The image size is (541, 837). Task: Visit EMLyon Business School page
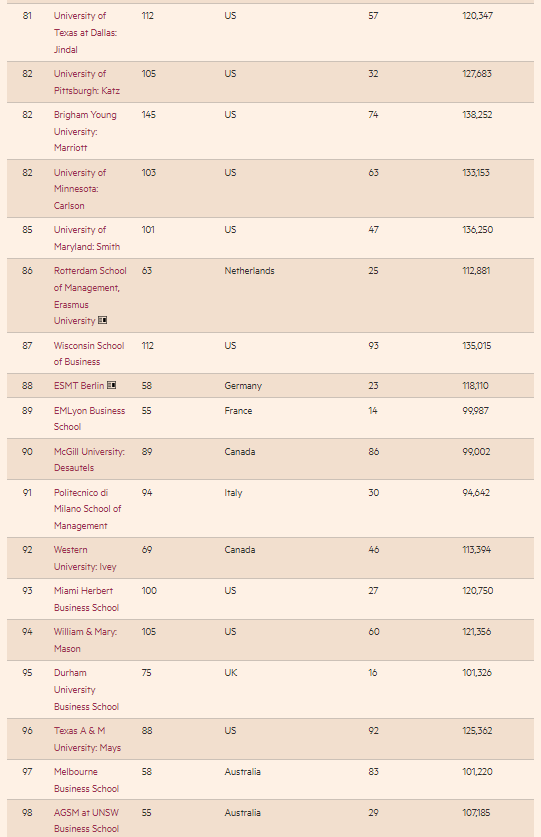pos(89,418)
